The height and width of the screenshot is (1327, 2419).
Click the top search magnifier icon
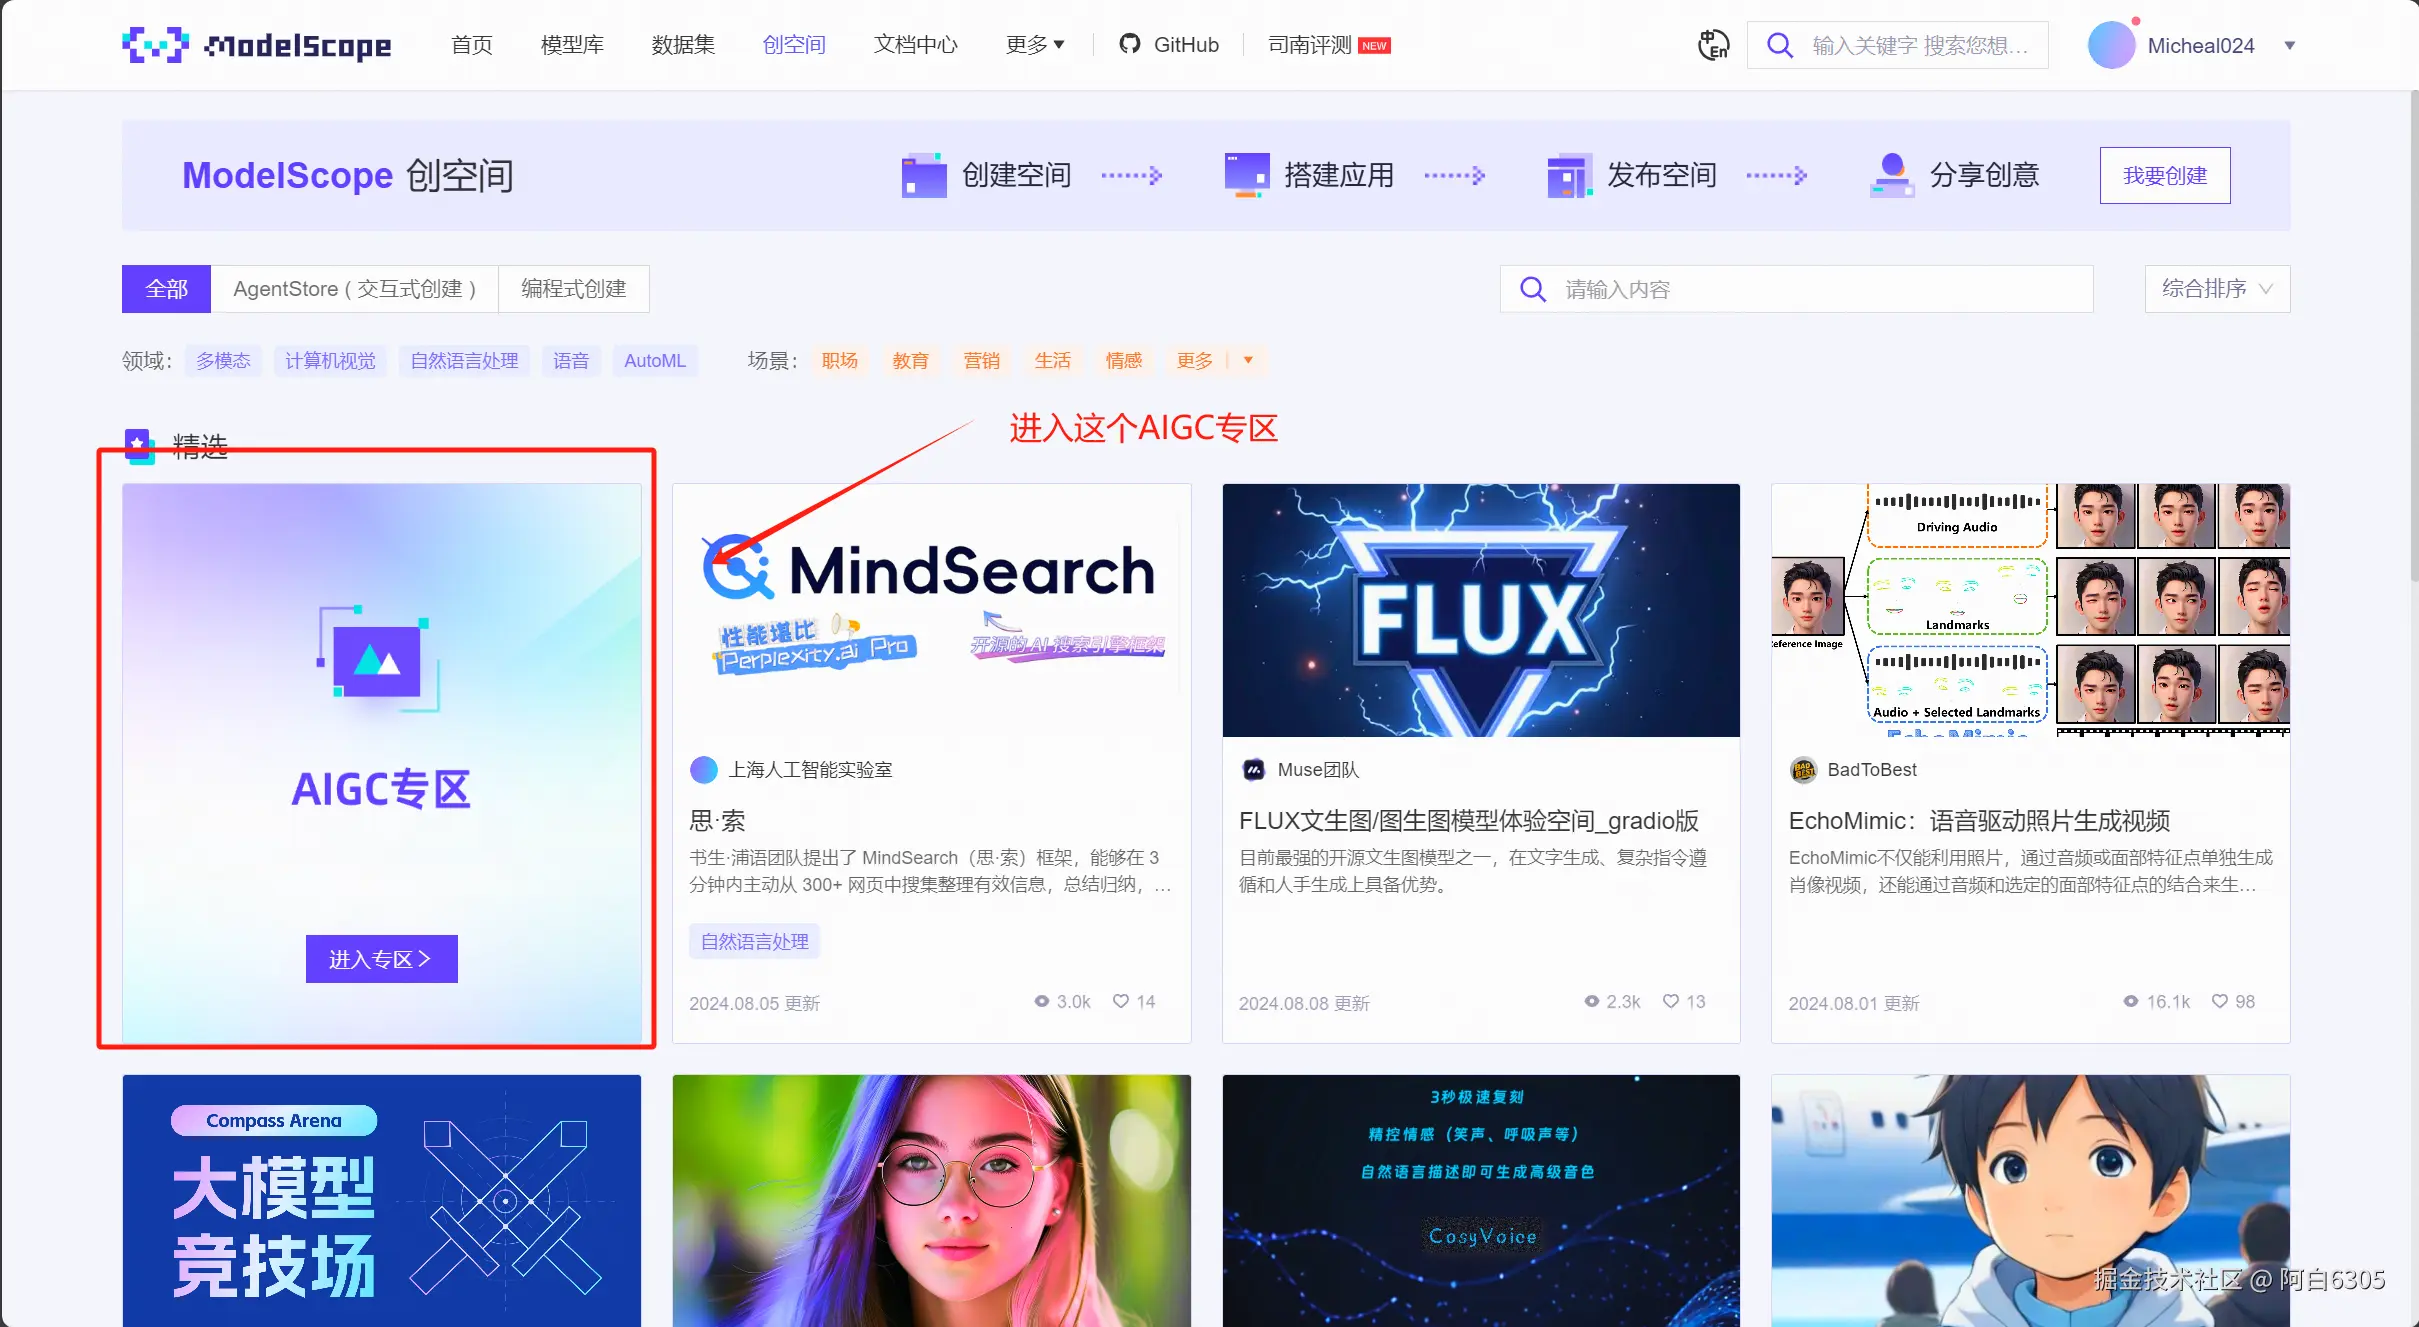pos(1779,46)
